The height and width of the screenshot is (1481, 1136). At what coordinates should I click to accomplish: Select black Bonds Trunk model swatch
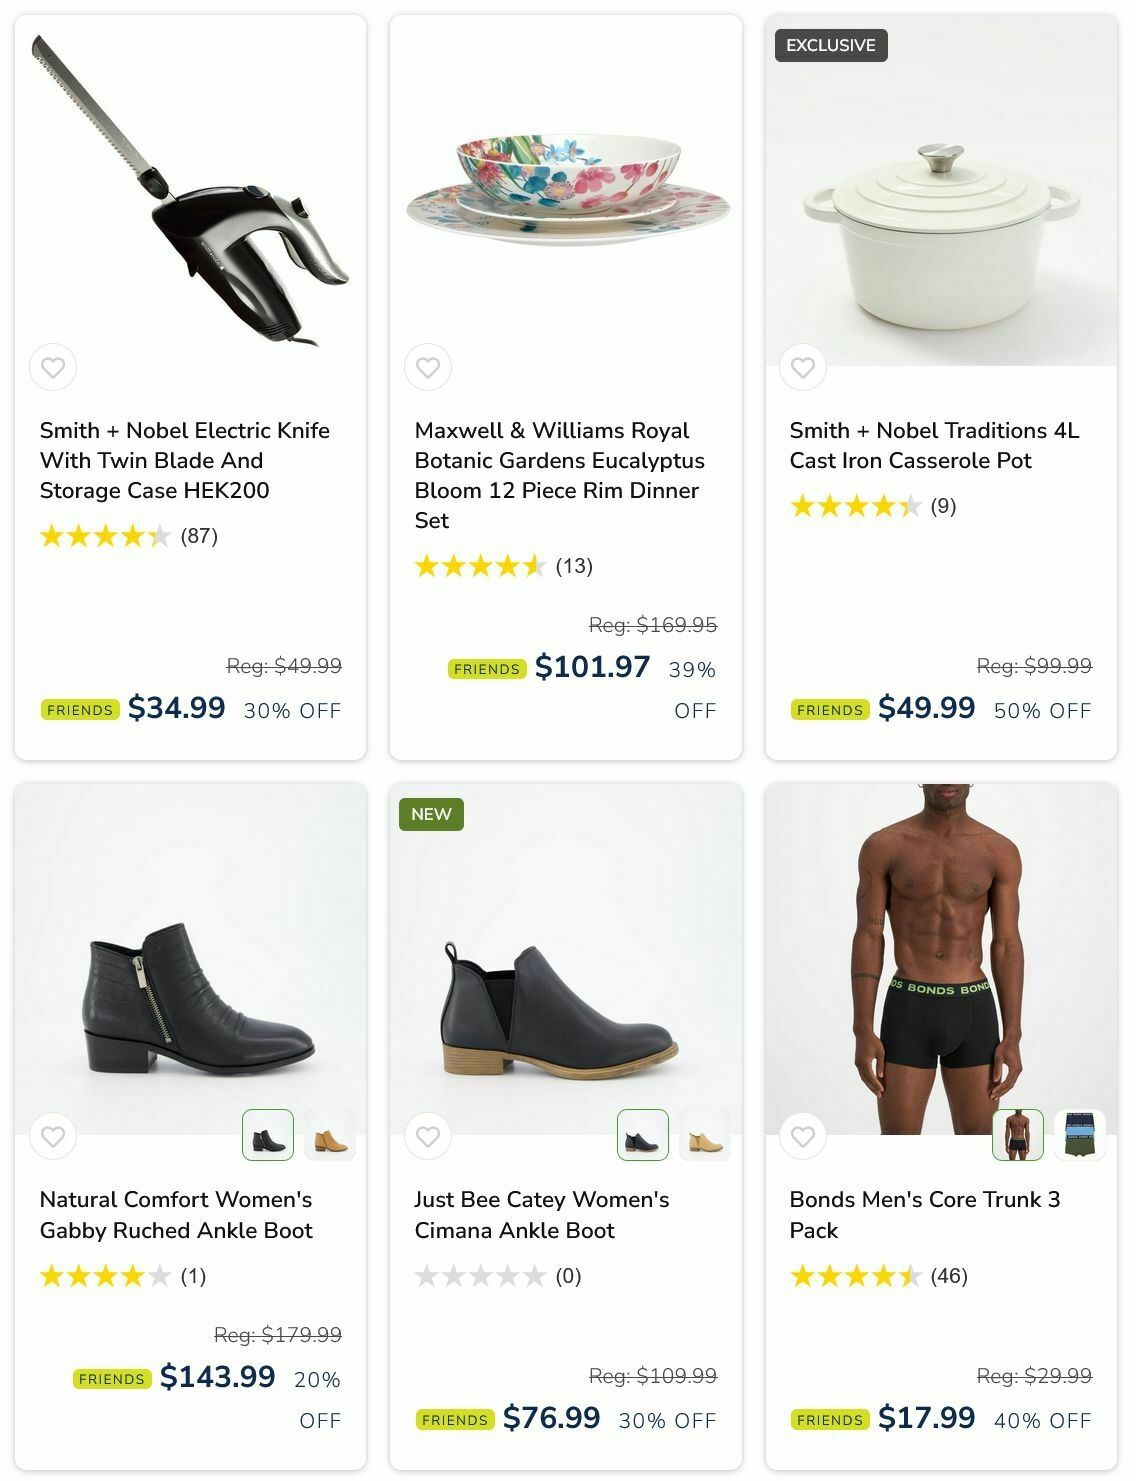tap(1018, 1135)
